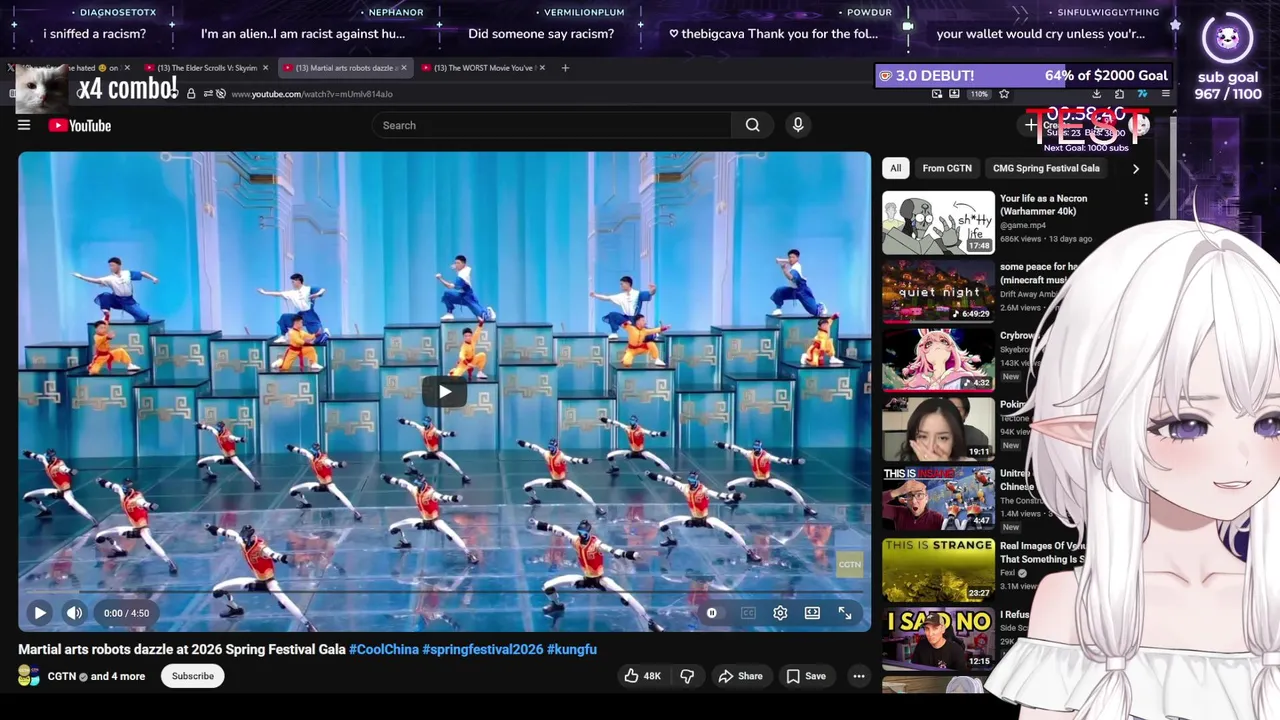Screen dimensions: 1280x720
Task: Open the CGTN channel avatar
Action: pyautogui.click(x=29, y=676)
